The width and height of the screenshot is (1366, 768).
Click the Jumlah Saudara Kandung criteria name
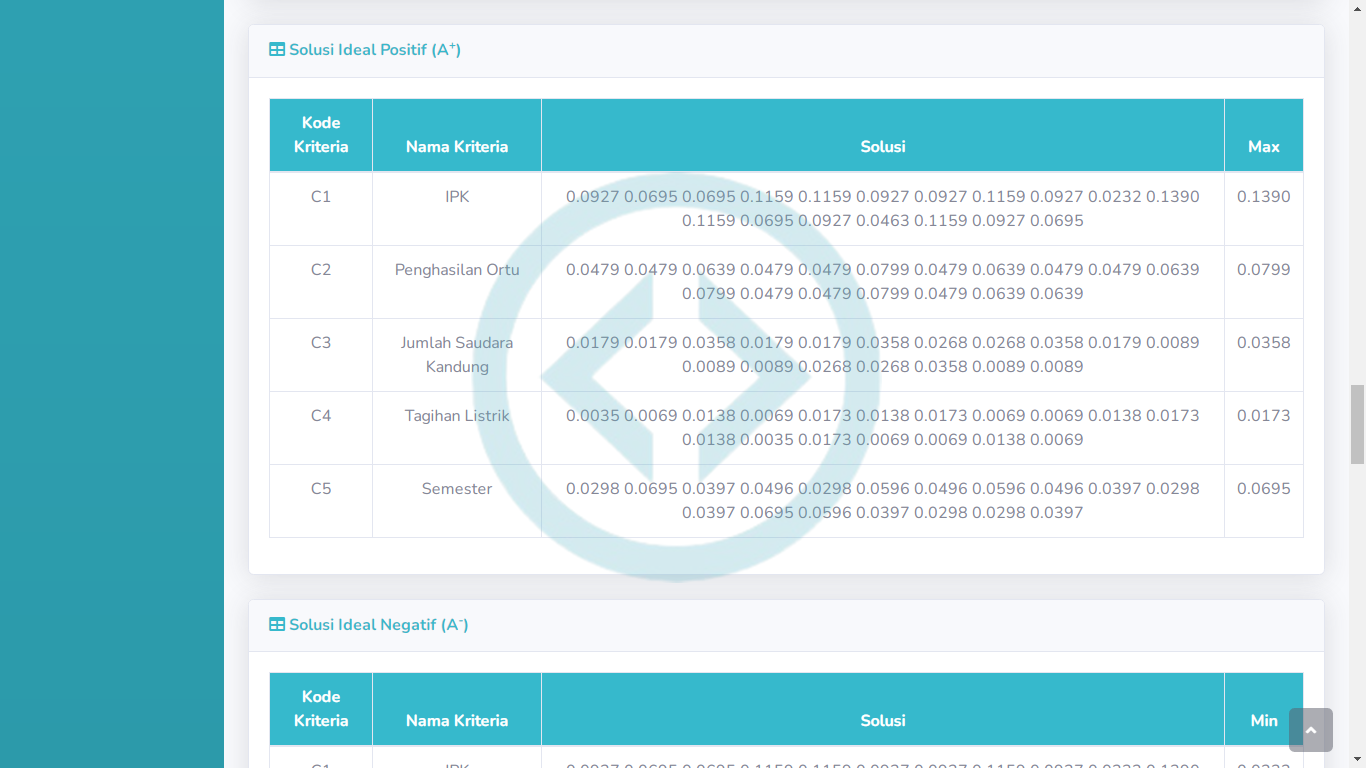point(457,354)
